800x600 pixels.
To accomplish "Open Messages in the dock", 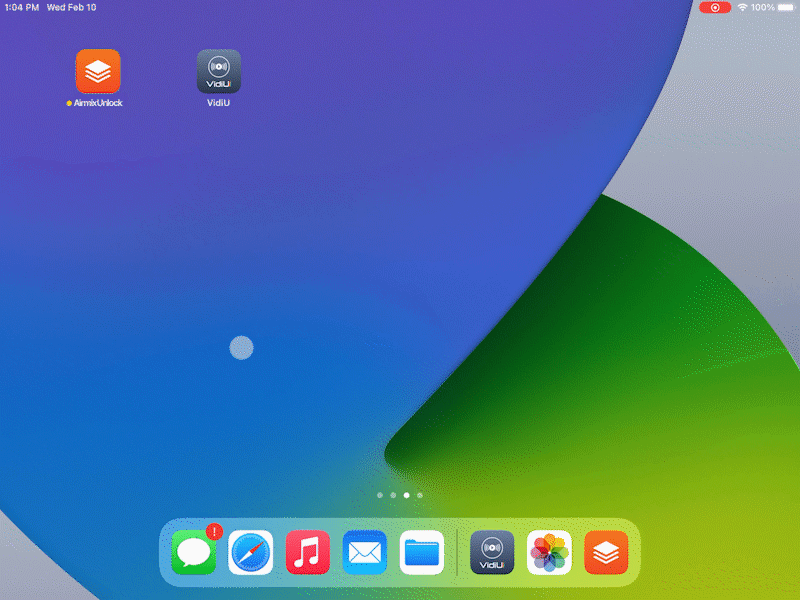I will pyautogui.click(x=193, y=553).
